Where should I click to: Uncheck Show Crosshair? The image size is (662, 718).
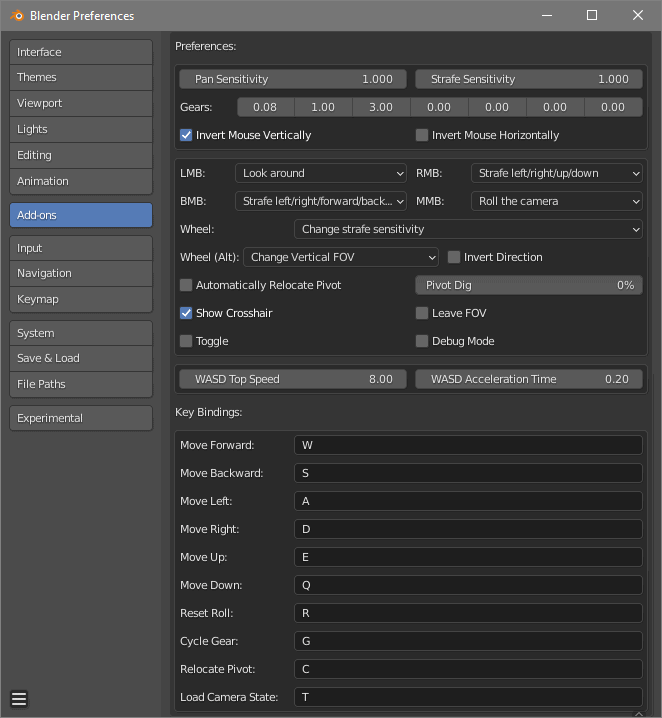pos(186,313)
